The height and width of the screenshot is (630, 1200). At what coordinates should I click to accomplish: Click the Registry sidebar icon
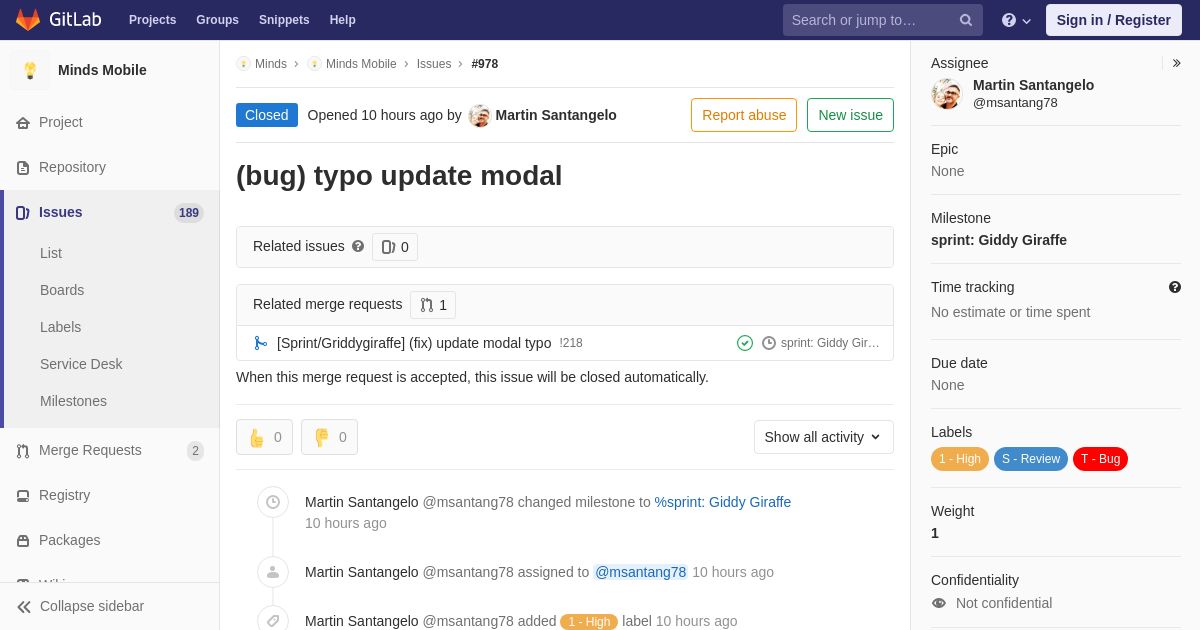[x=23, y=495]
